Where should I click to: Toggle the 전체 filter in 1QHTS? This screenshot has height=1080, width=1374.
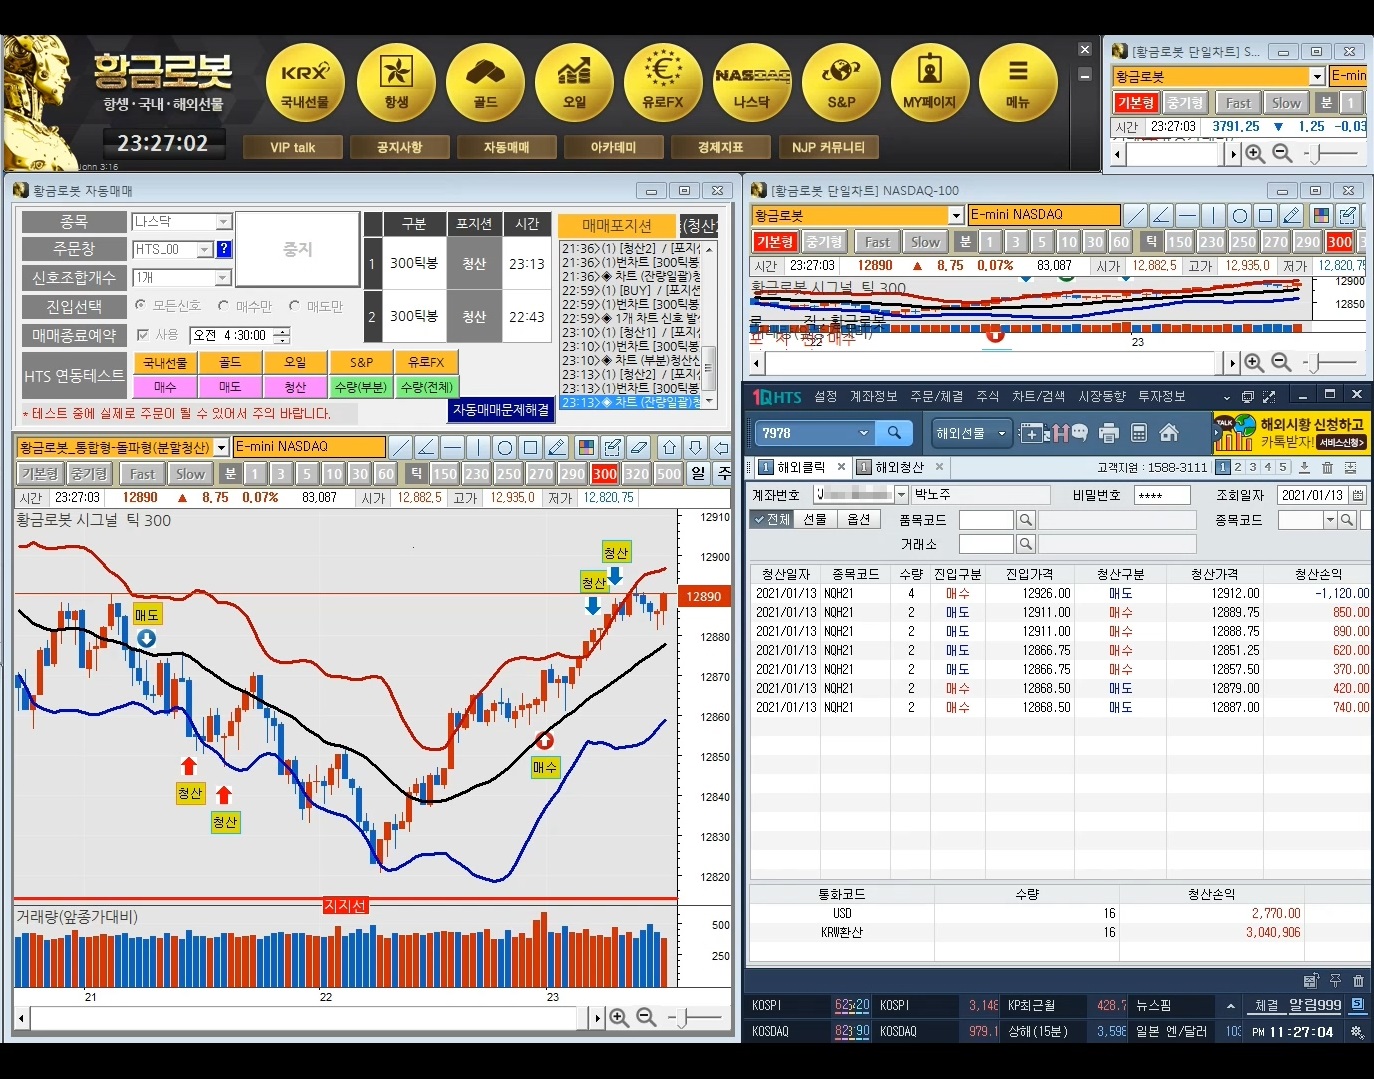point(771,519)
